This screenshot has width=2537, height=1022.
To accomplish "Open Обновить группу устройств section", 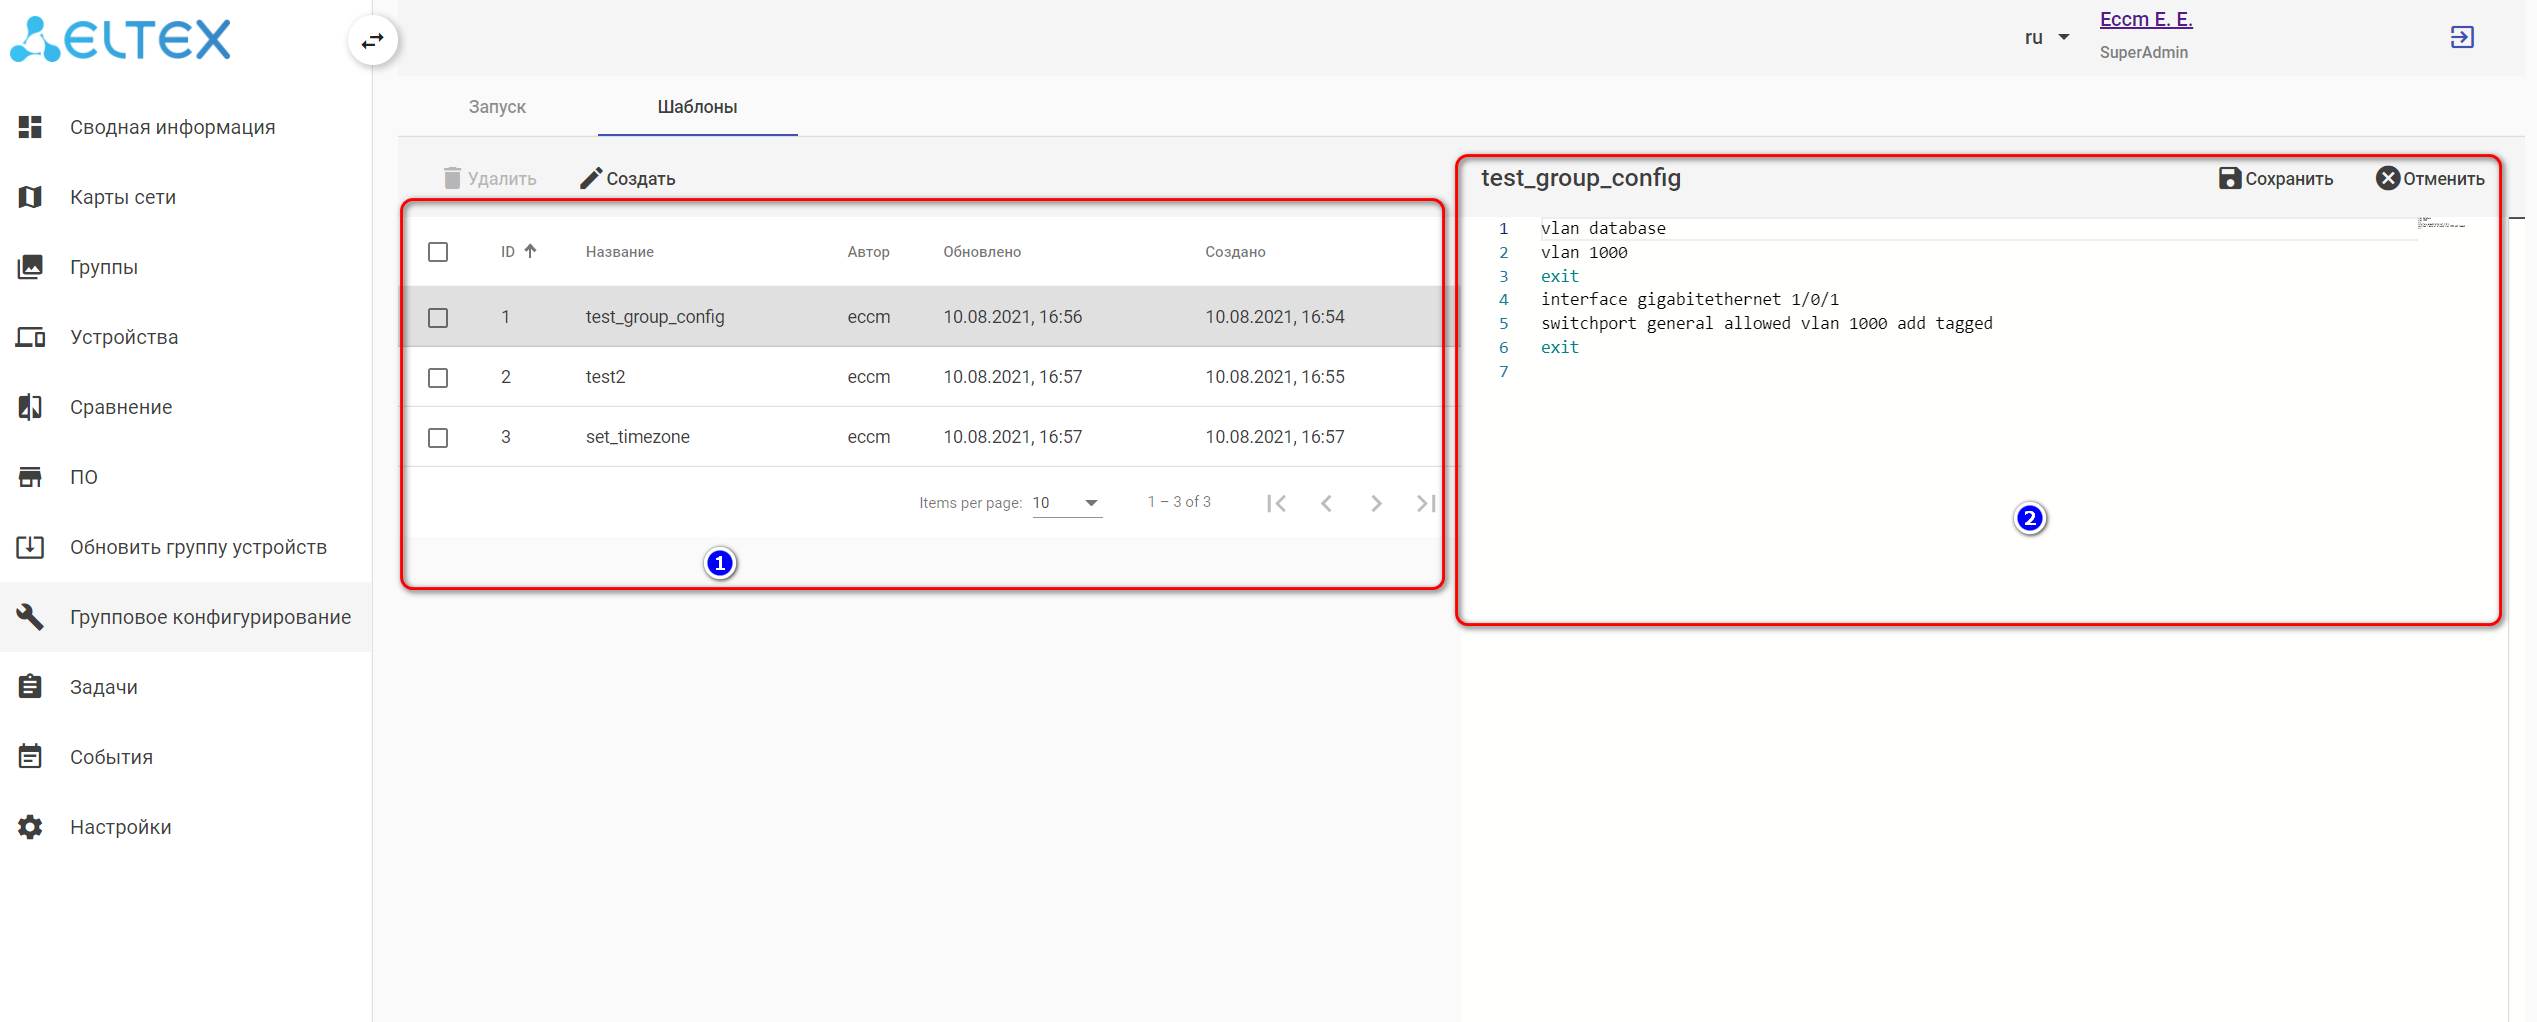I will point(198,547).
